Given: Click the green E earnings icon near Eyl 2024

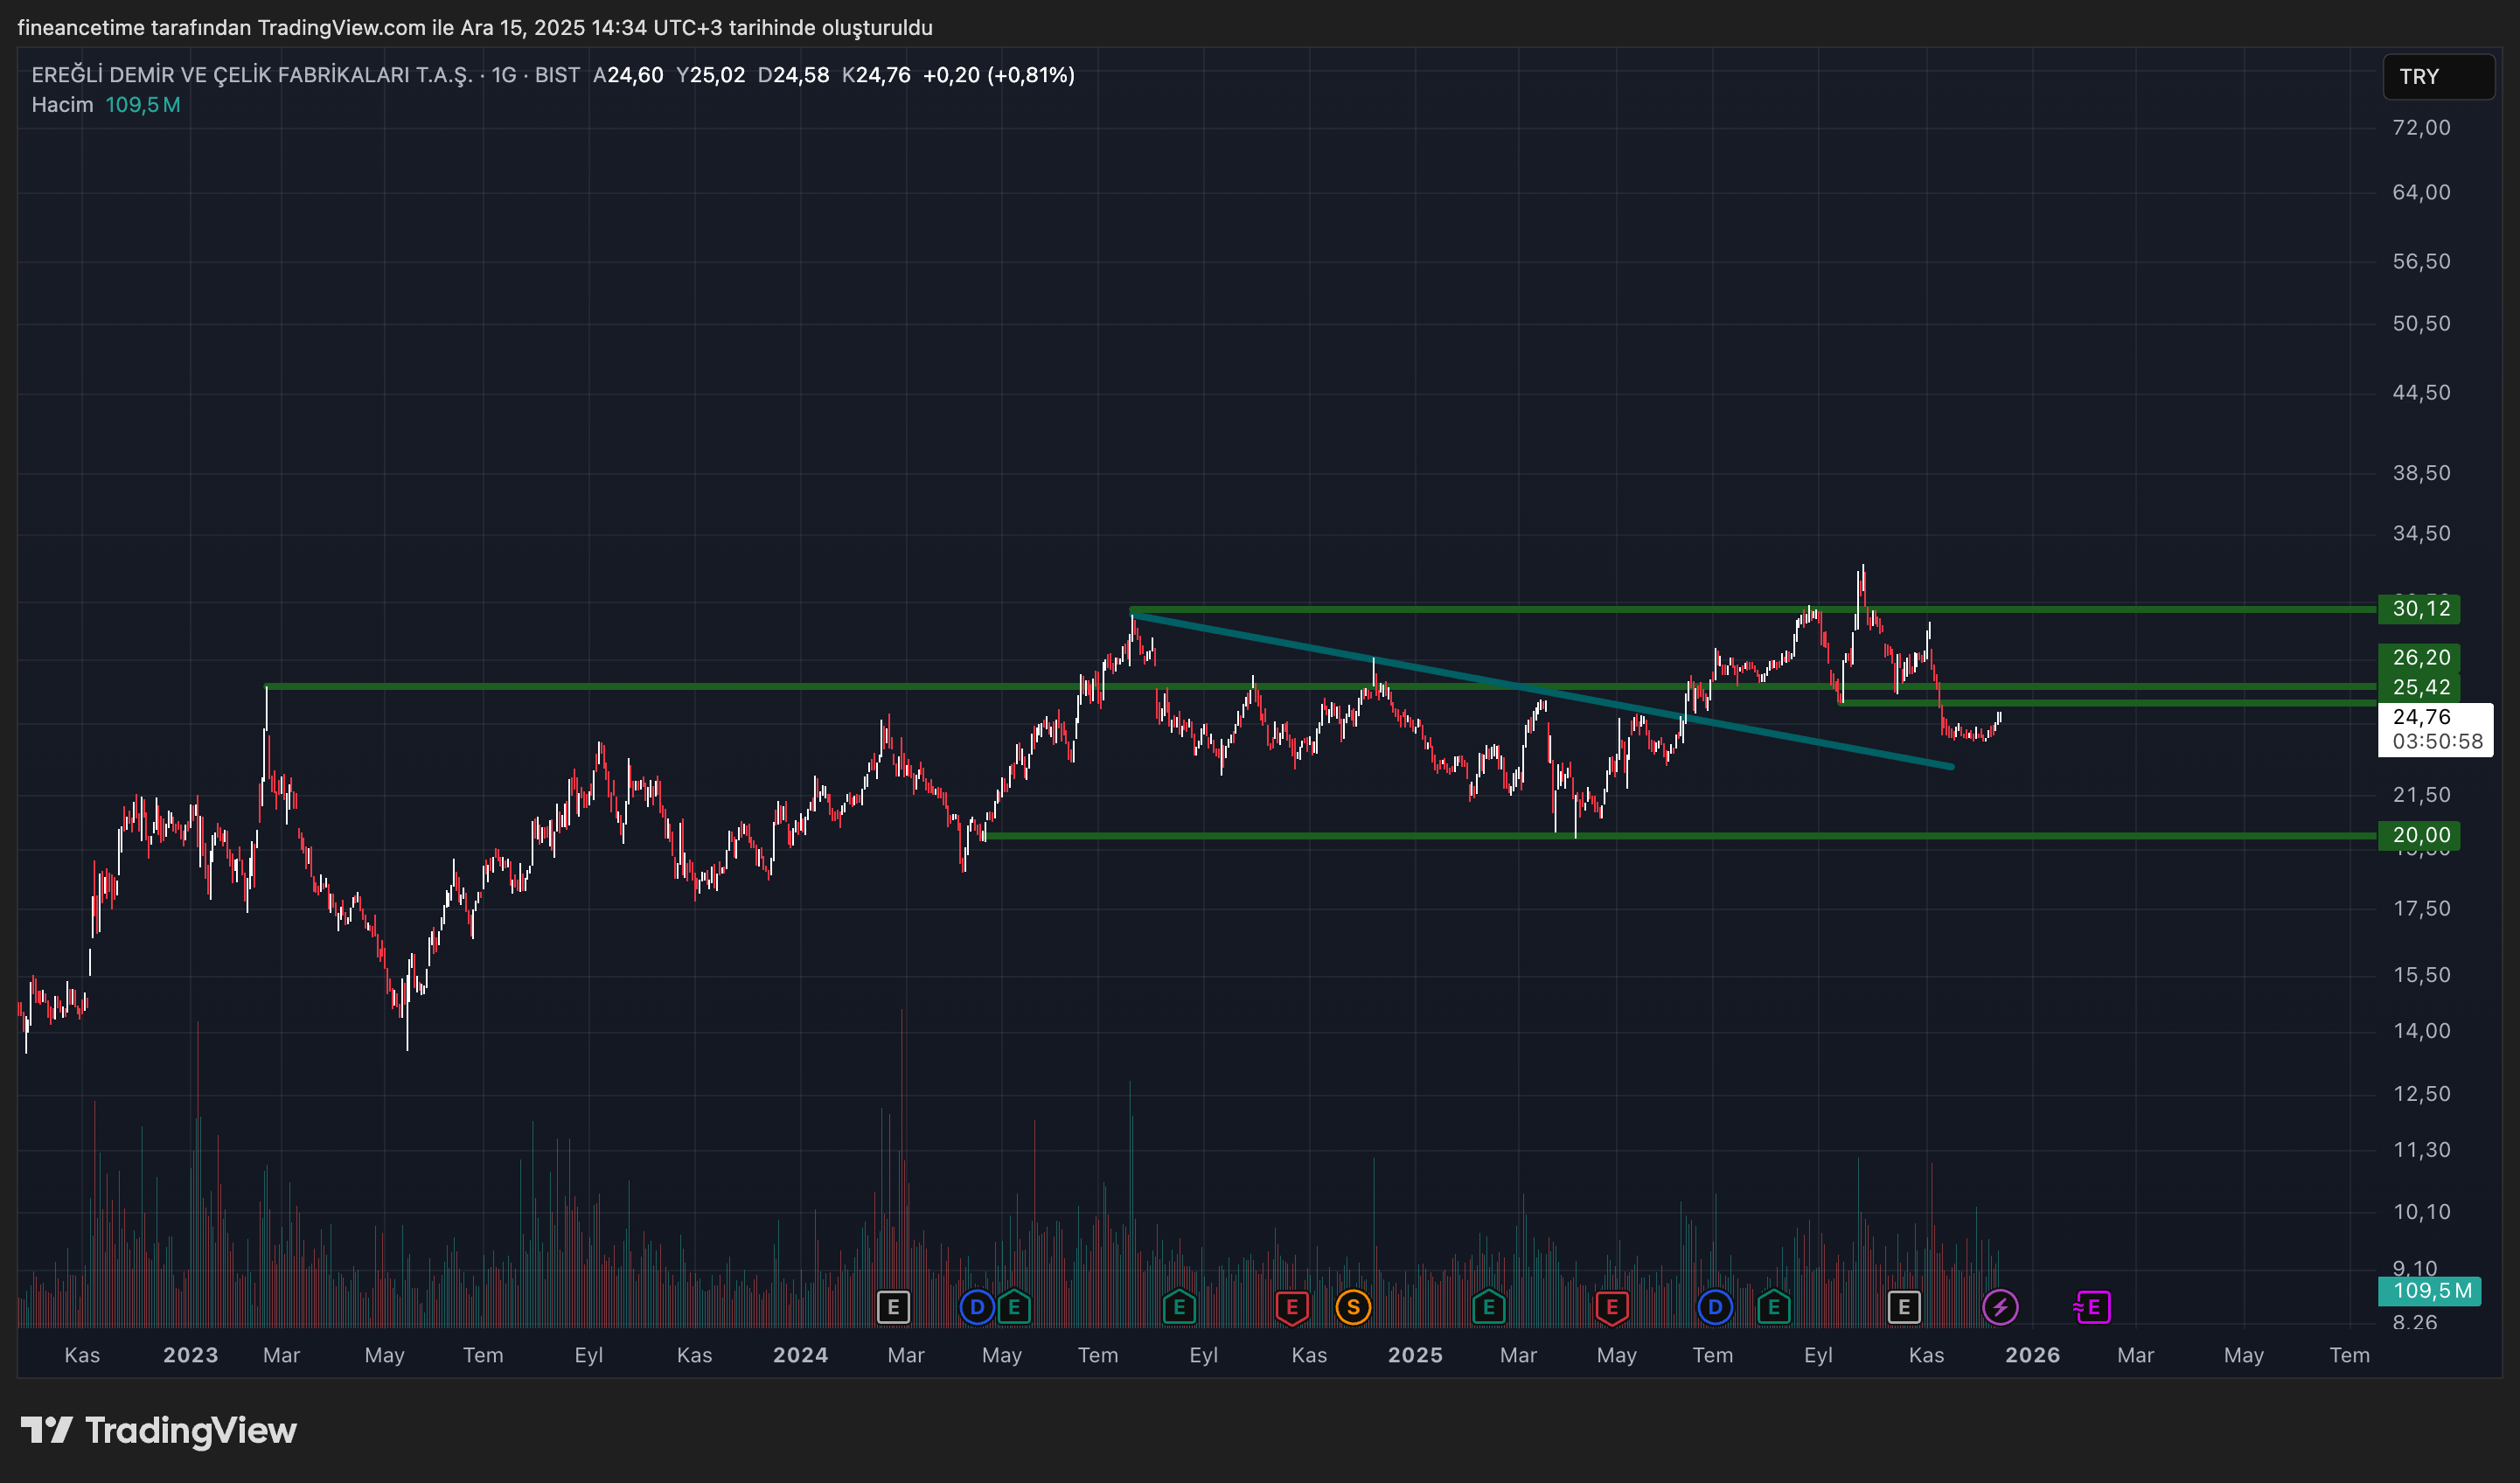Looking at the screenshot, I should 1179,1307.
